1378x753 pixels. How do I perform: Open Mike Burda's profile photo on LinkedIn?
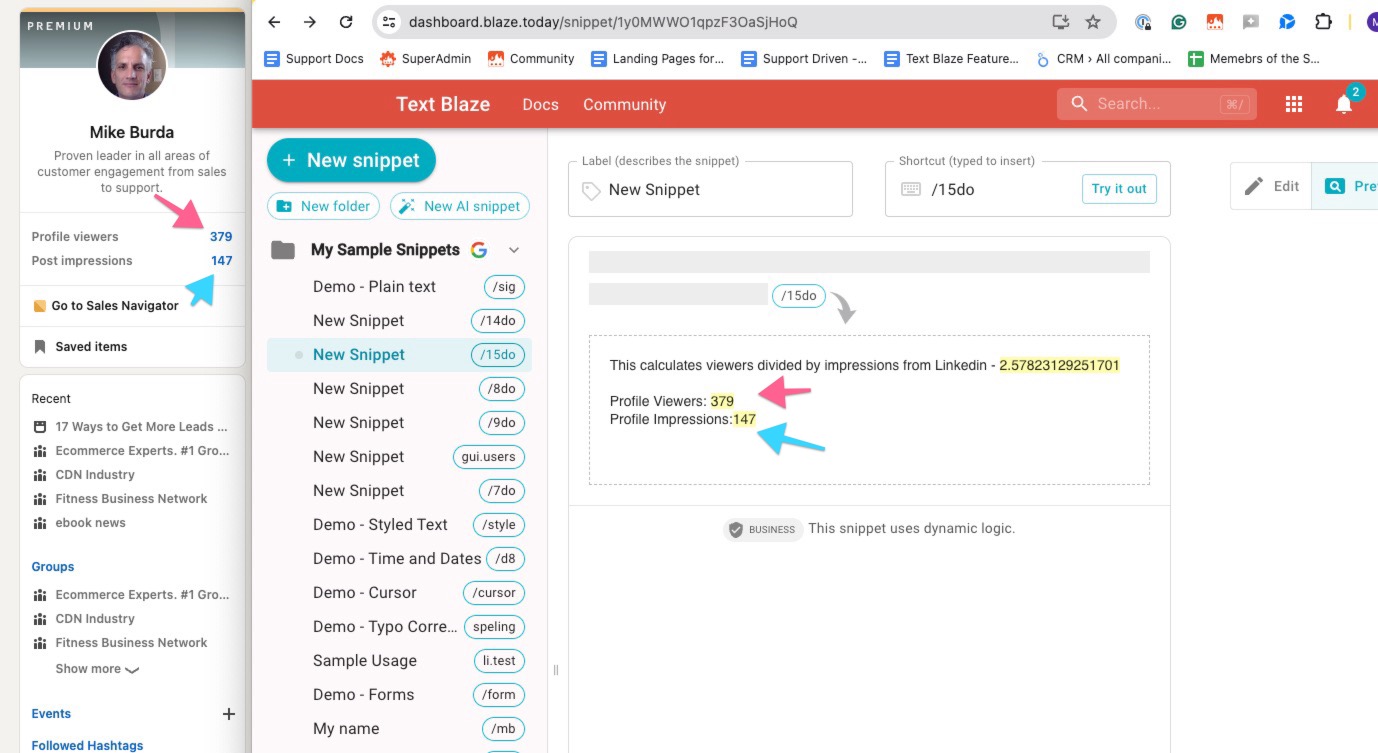point(132,65)
